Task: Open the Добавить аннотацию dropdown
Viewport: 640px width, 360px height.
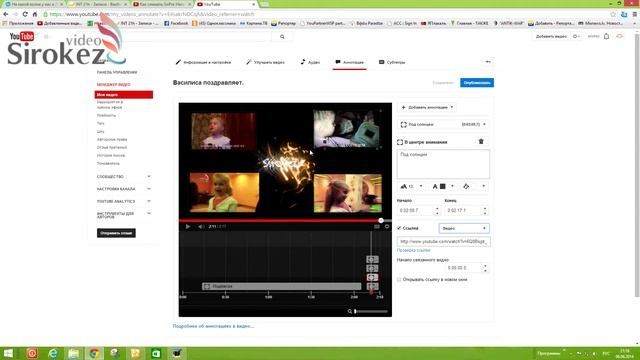Action: click(427, 107)
